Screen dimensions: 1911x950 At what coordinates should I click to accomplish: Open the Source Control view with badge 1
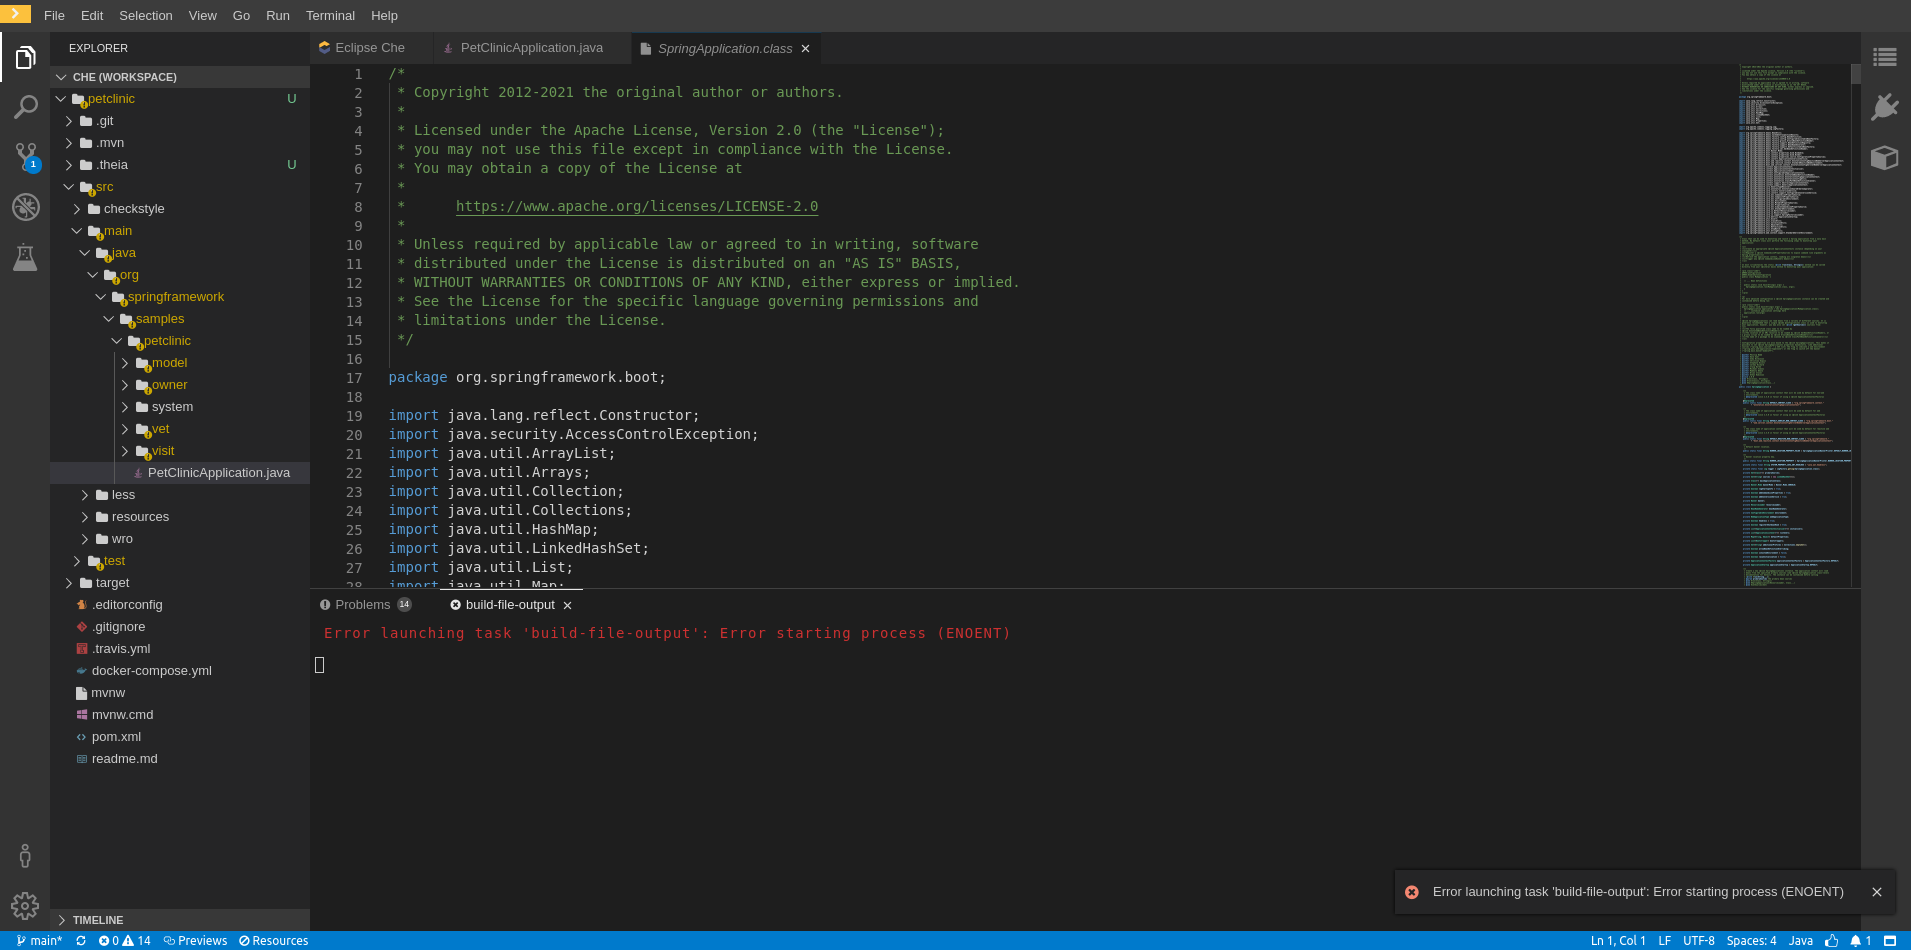tap(26, 157)
